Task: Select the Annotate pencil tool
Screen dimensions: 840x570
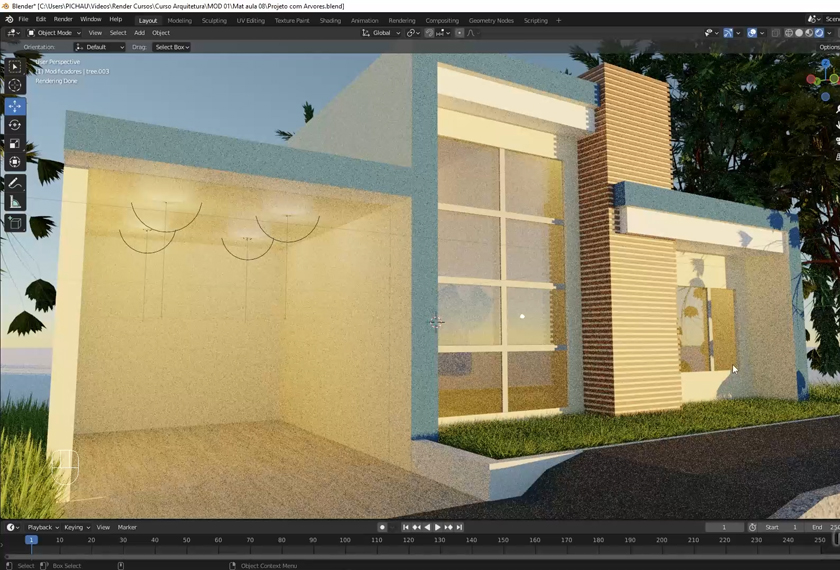Action: click(x=15, y=183)
